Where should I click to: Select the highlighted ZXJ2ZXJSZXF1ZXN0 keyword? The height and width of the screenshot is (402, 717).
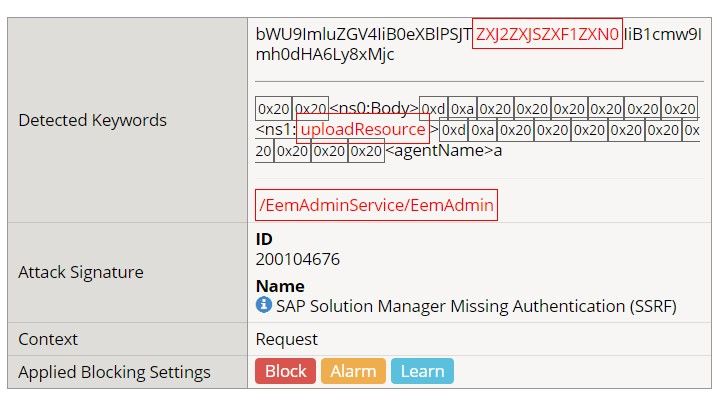pos(547,33)
